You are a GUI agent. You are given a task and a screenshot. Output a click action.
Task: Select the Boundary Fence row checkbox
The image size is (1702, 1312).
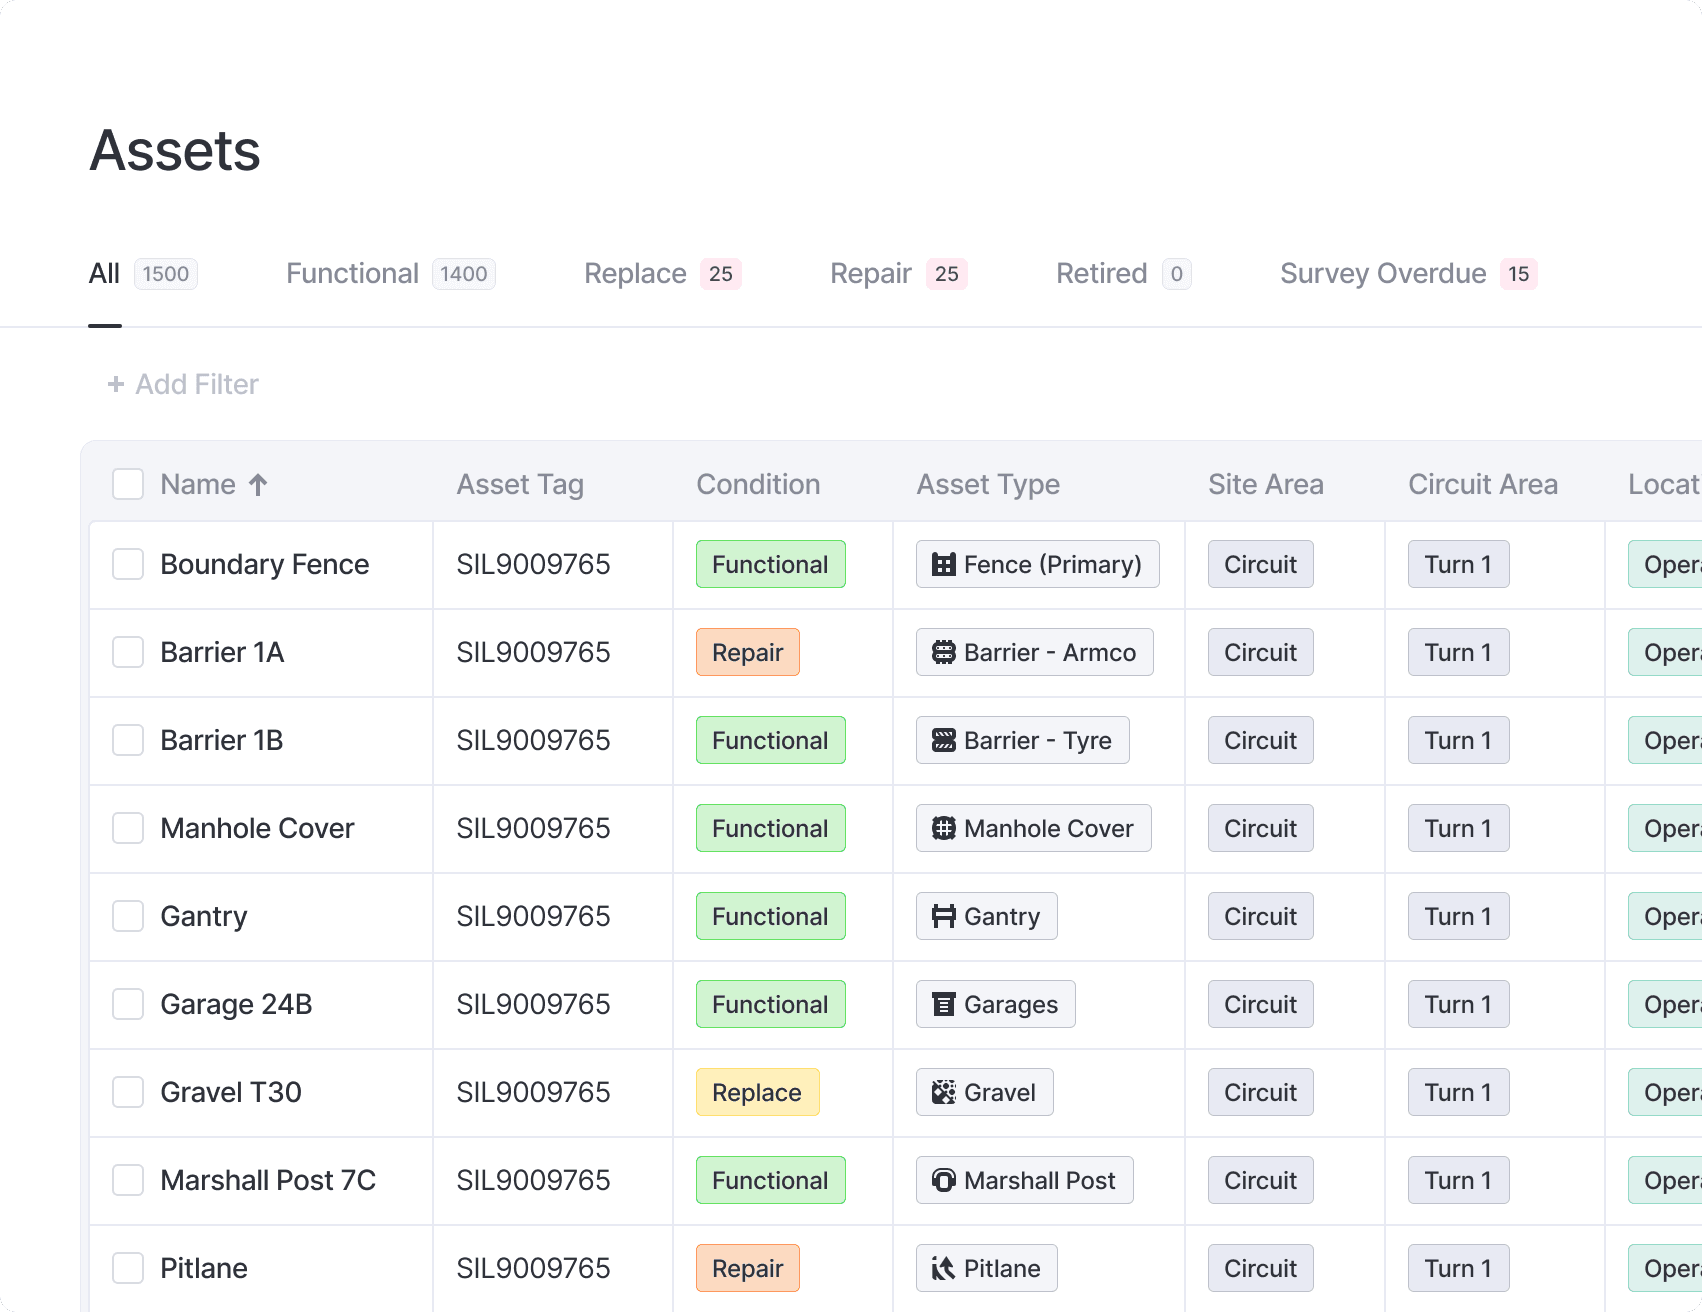[128, 564]
